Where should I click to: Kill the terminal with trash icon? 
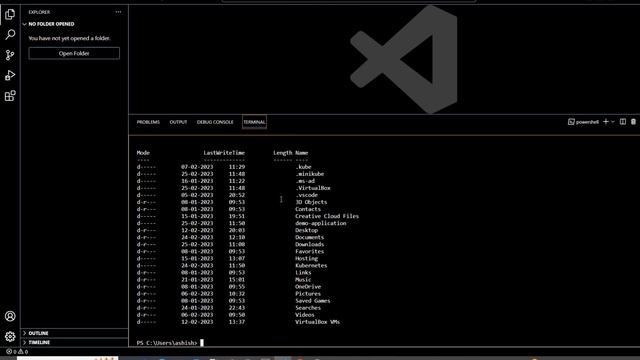633,122
